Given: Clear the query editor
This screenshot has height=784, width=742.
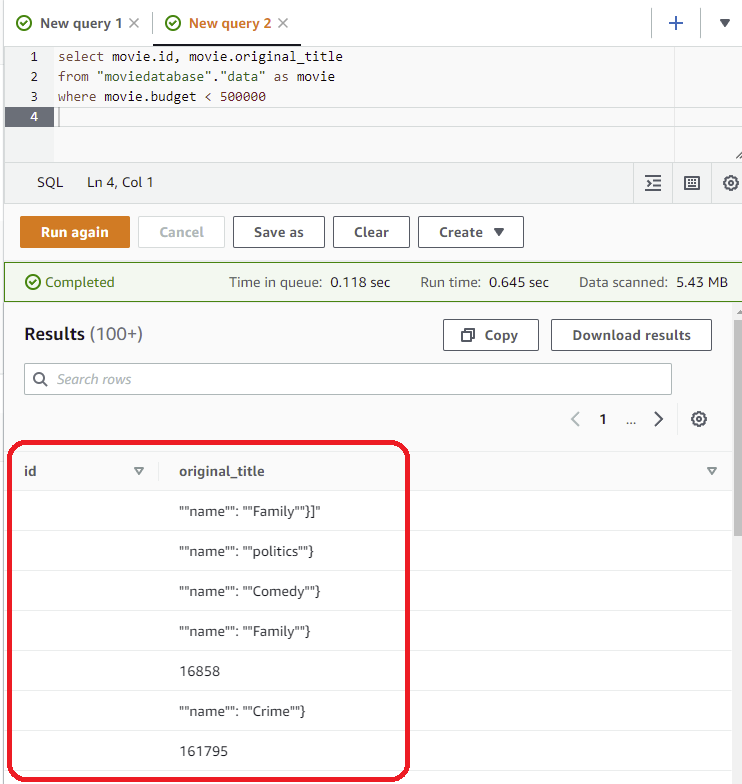Looking at the screenshot, I should pos(371,232).
